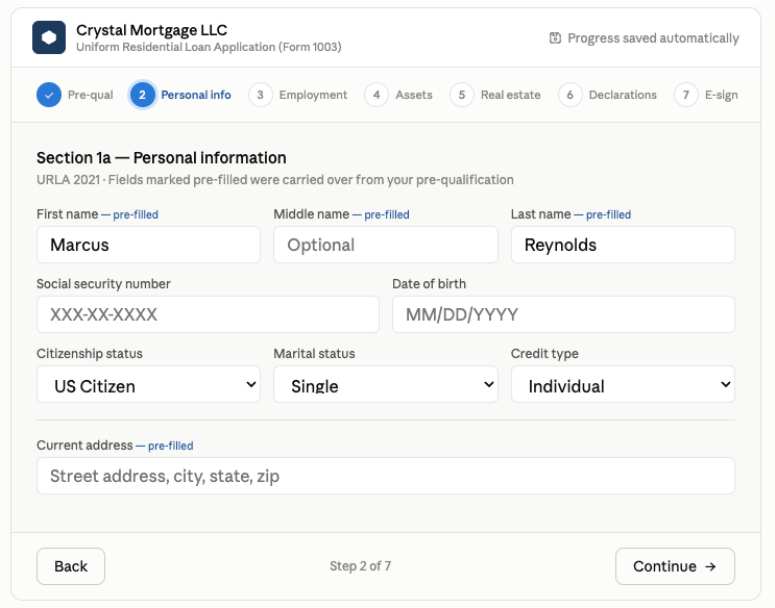Viewport: 775px width, 608px height.
Task: Open the Employment step label
Action: tap(313, 95)
